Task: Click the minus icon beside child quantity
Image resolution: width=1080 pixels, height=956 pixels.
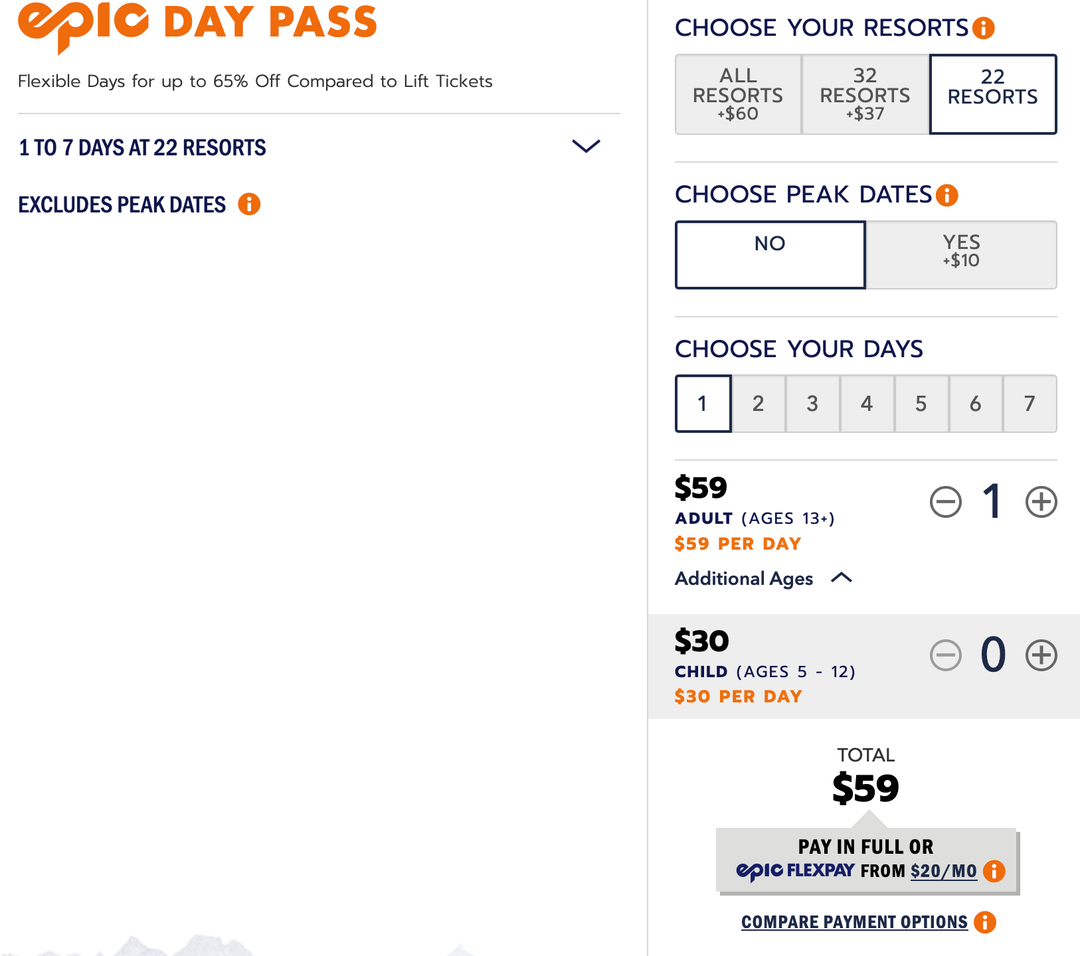Action: (x=945, y=655)
